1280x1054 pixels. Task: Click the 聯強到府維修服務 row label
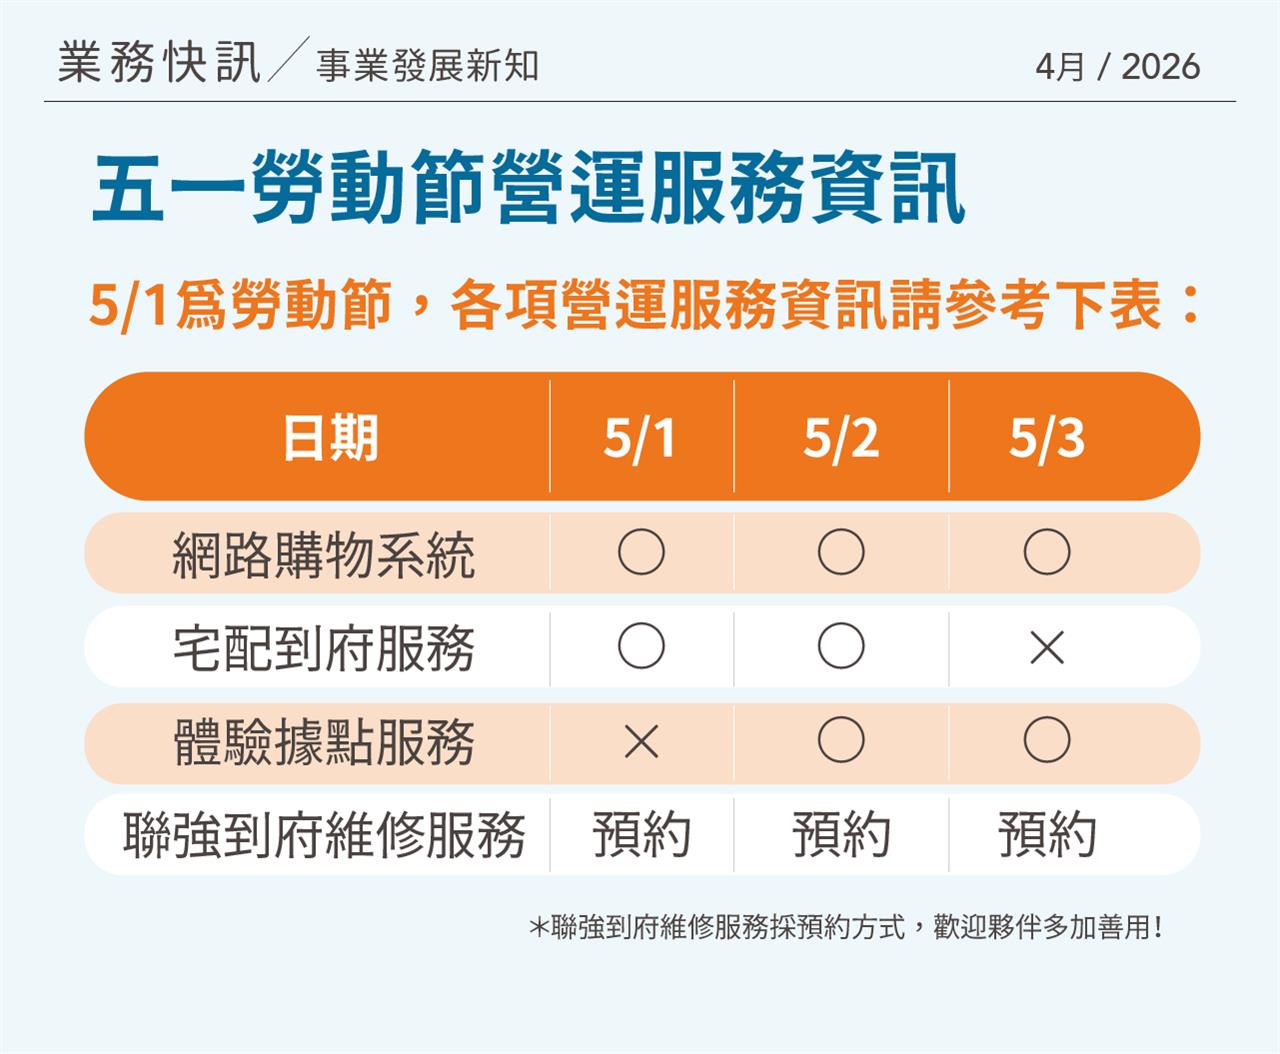point(324,834)
